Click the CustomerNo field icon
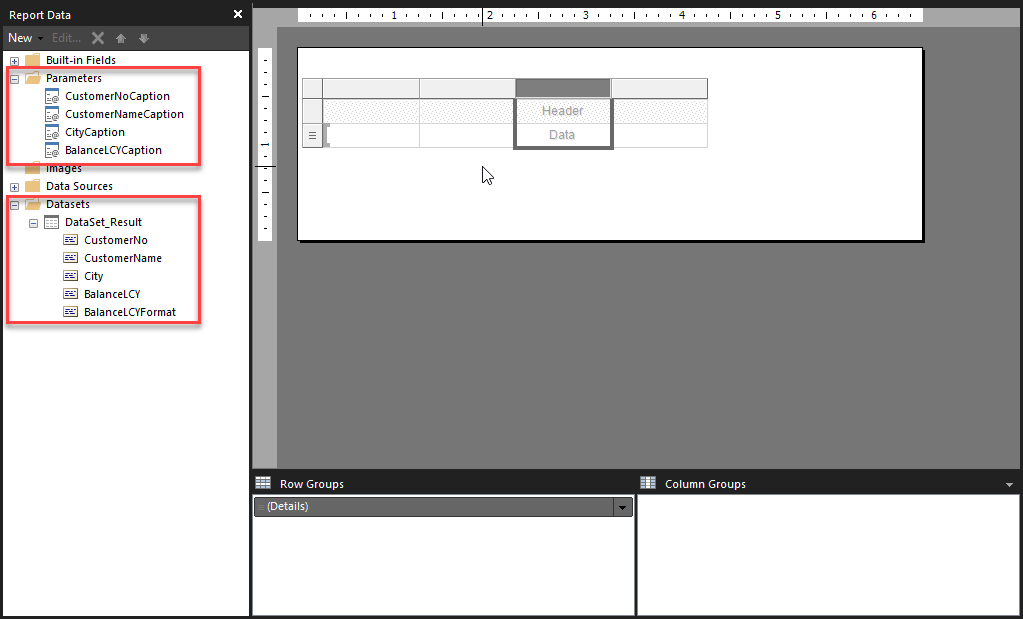Viewport: 1023px width, 619px height. [x=70, y=239]
